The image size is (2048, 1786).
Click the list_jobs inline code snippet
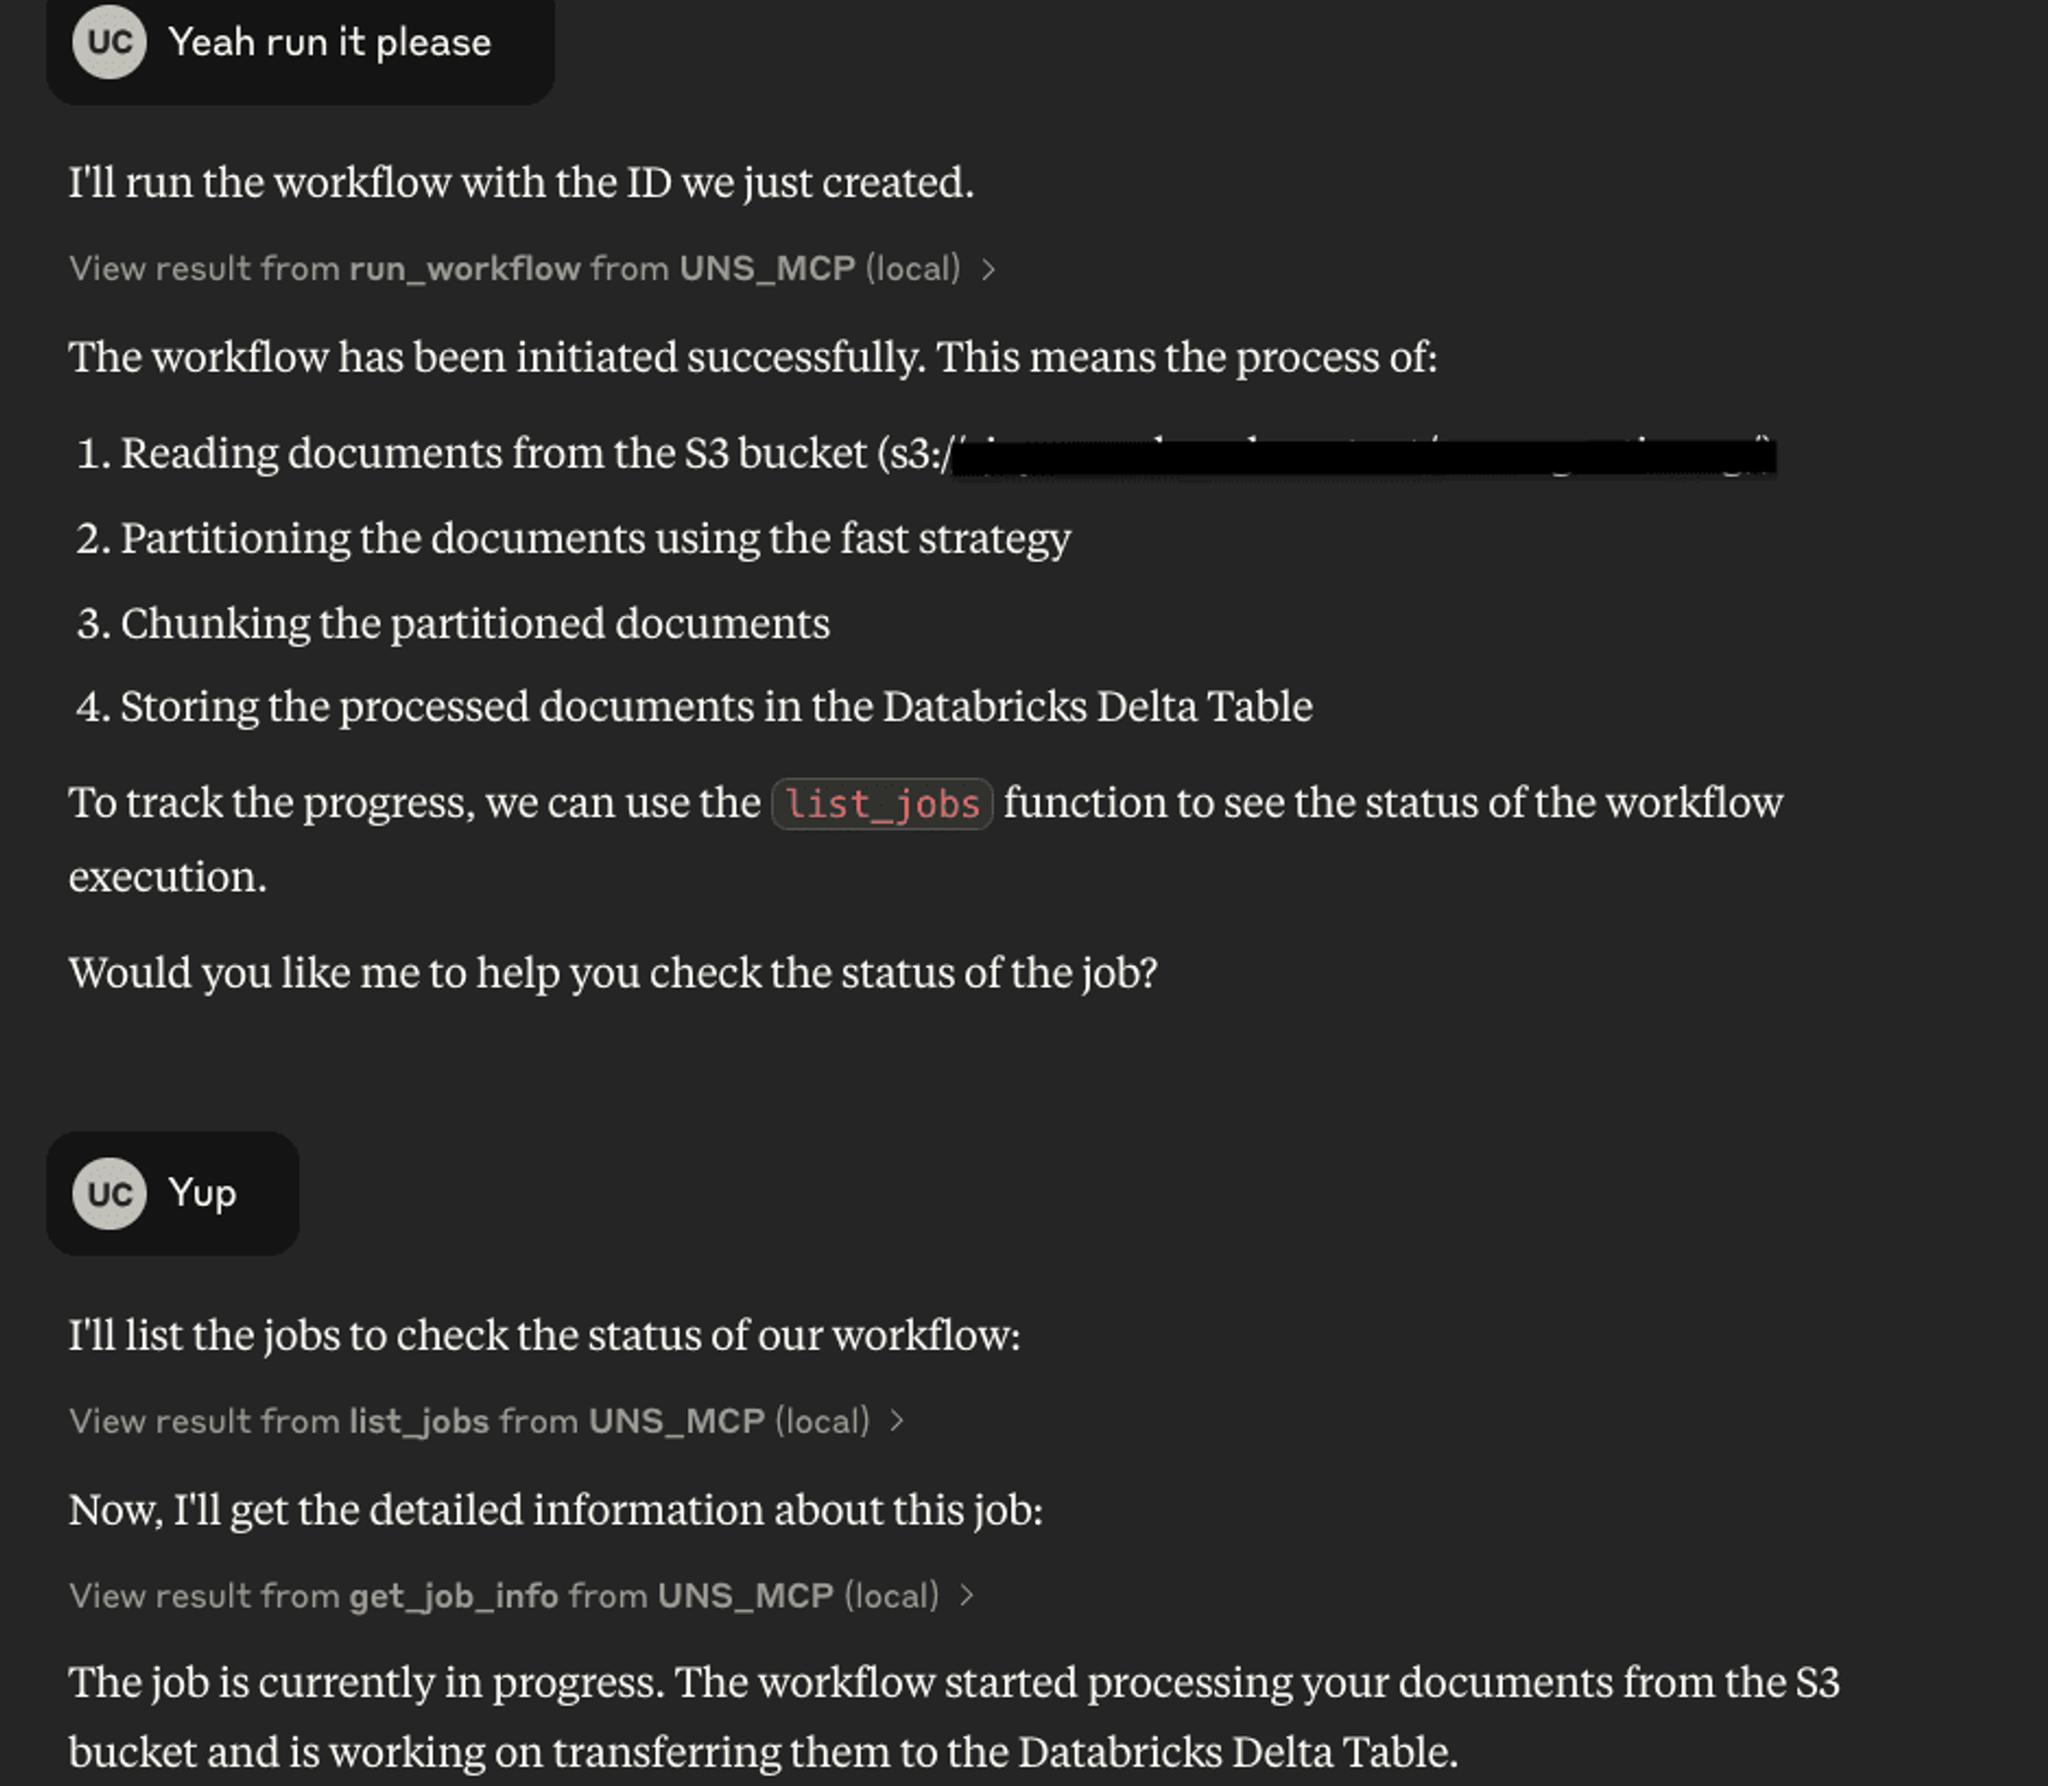[882, 804]
